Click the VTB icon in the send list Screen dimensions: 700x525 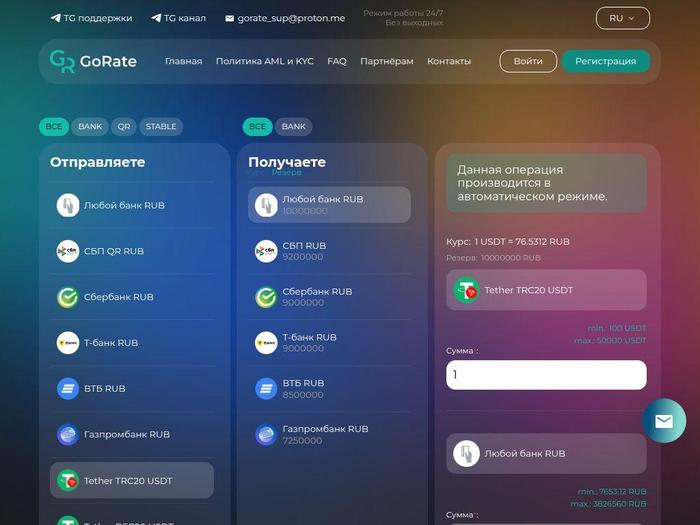click(x=68, y=389)
